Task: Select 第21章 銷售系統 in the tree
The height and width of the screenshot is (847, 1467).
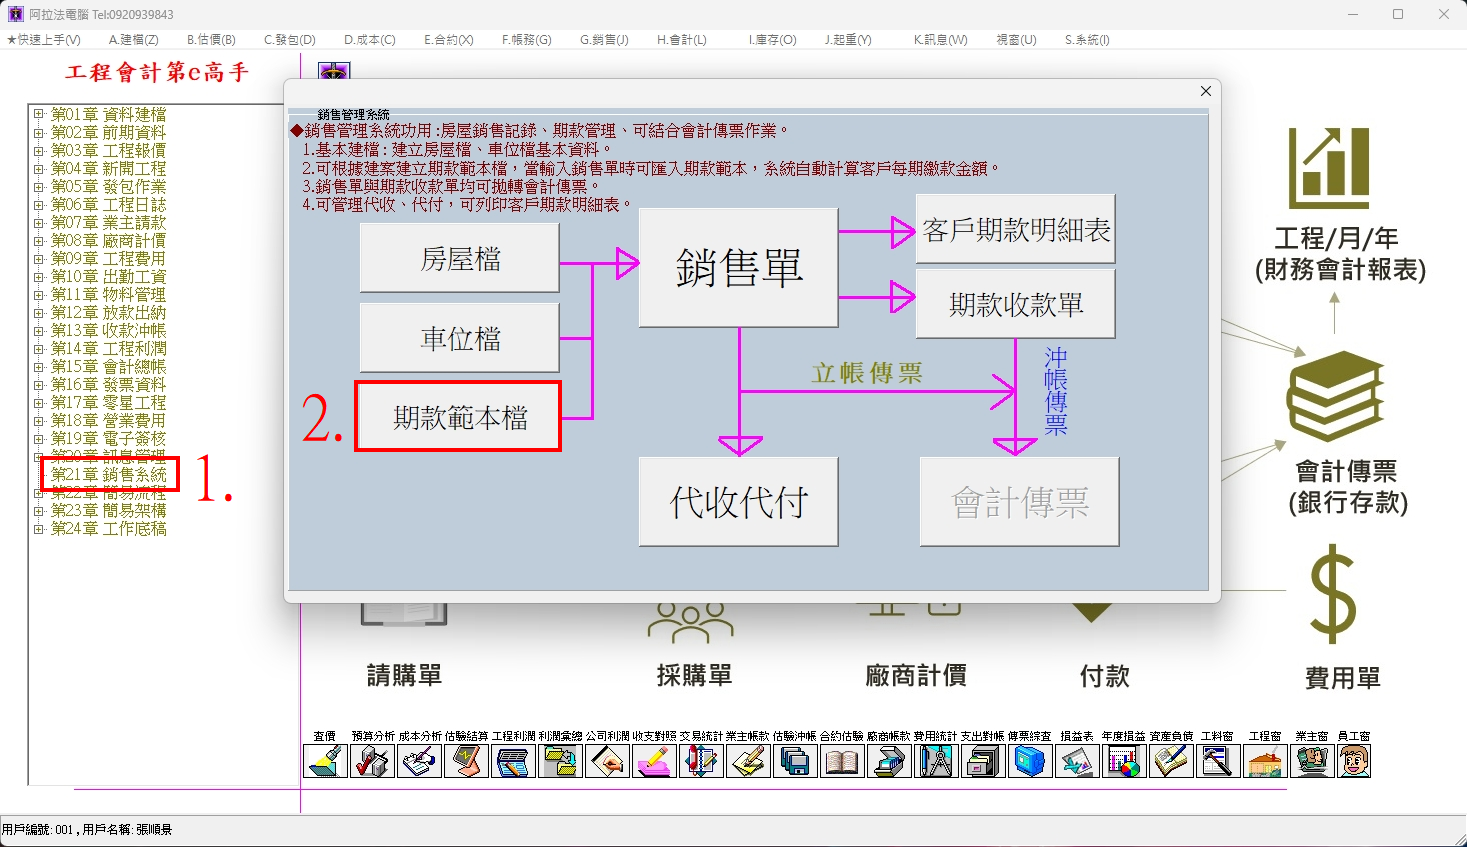Action: [109, 474]
